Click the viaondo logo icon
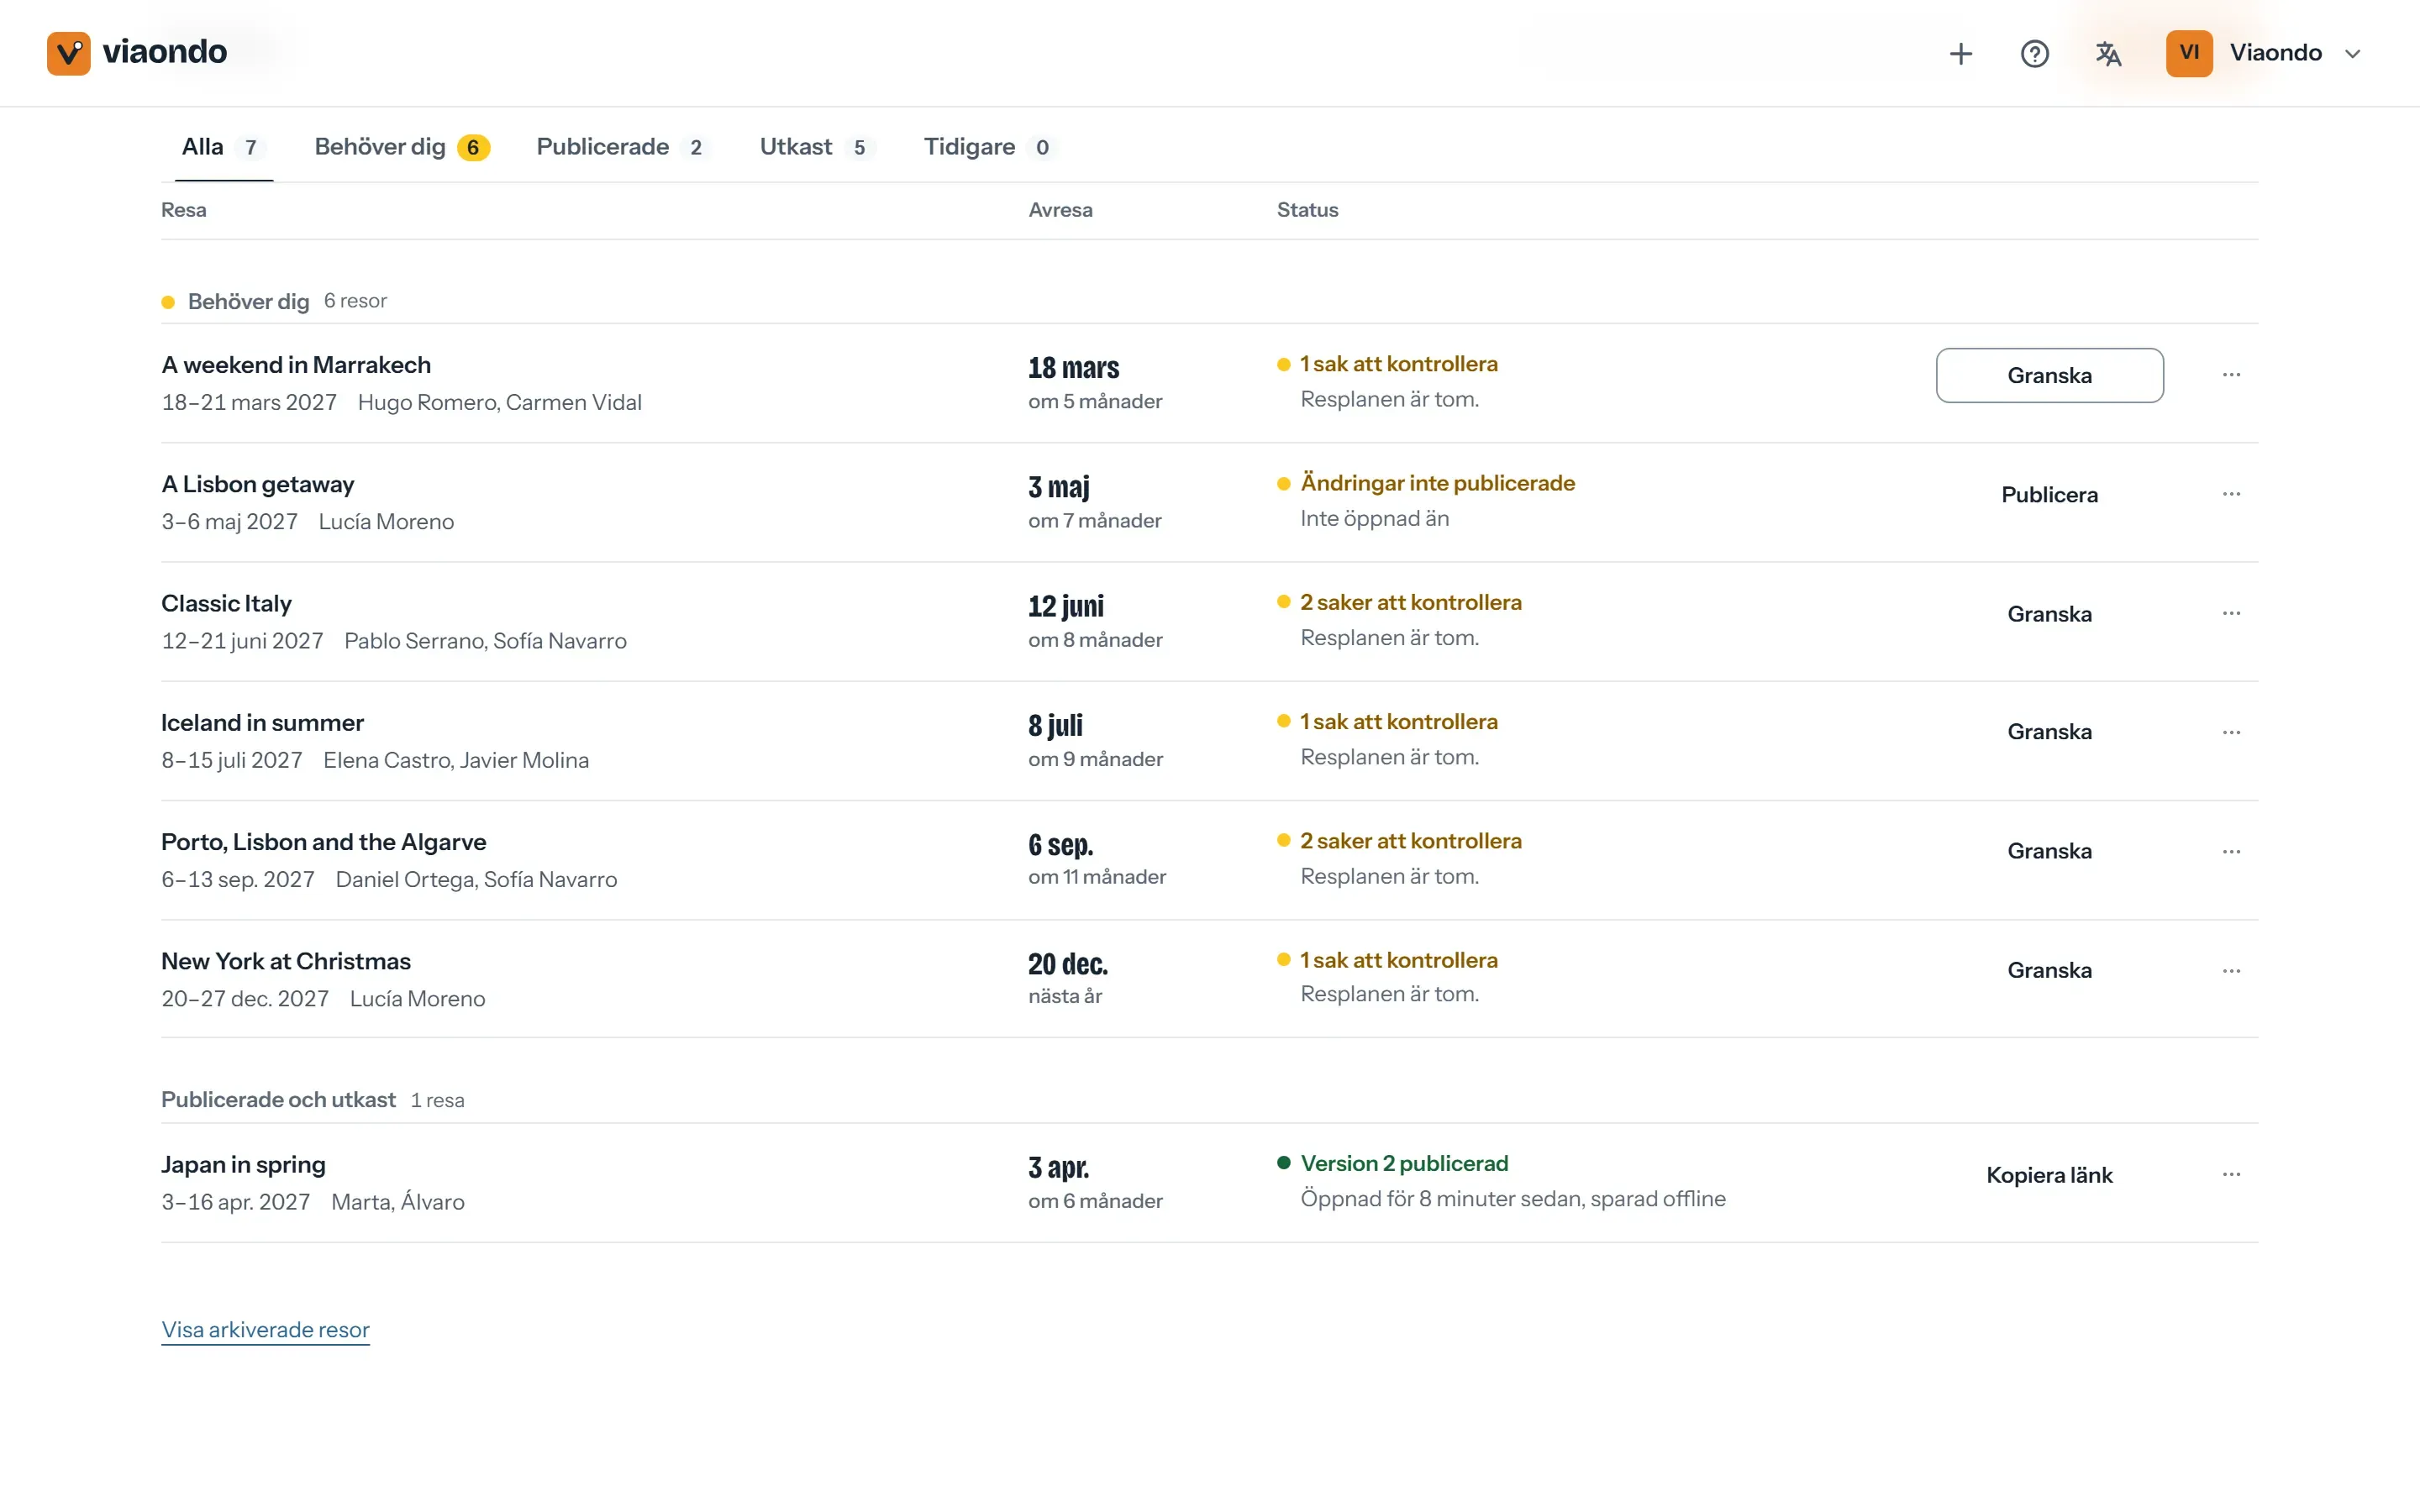The image size is (2420, 1512). coord(68,53)
